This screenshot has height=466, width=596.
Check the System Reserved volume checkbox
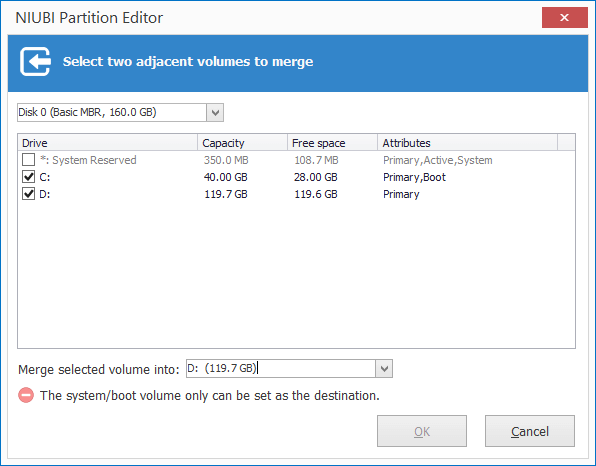tap(29, 160)
